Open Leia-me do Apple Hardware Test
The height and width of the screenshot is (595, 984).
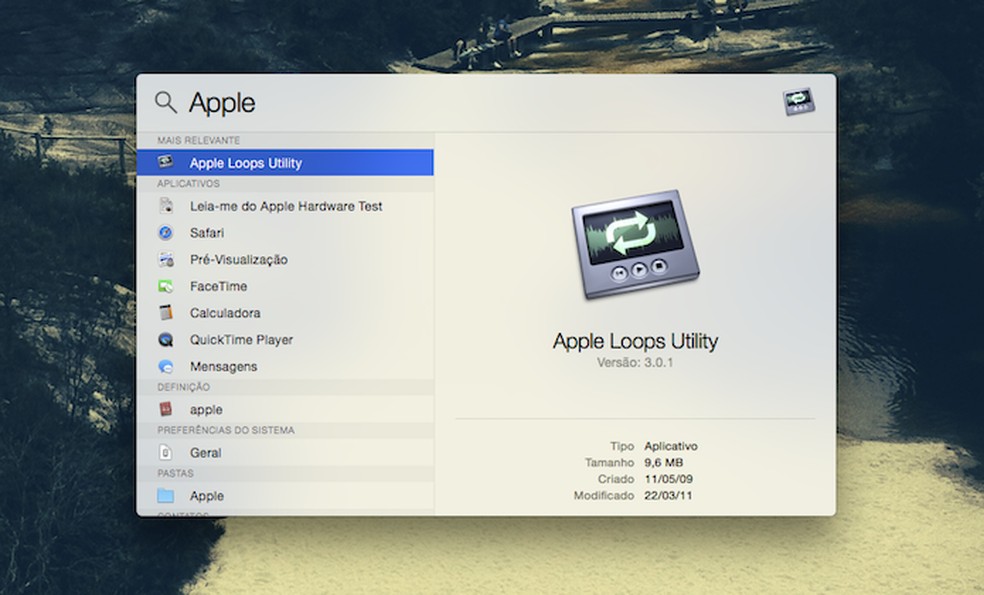tap(286, 206)
